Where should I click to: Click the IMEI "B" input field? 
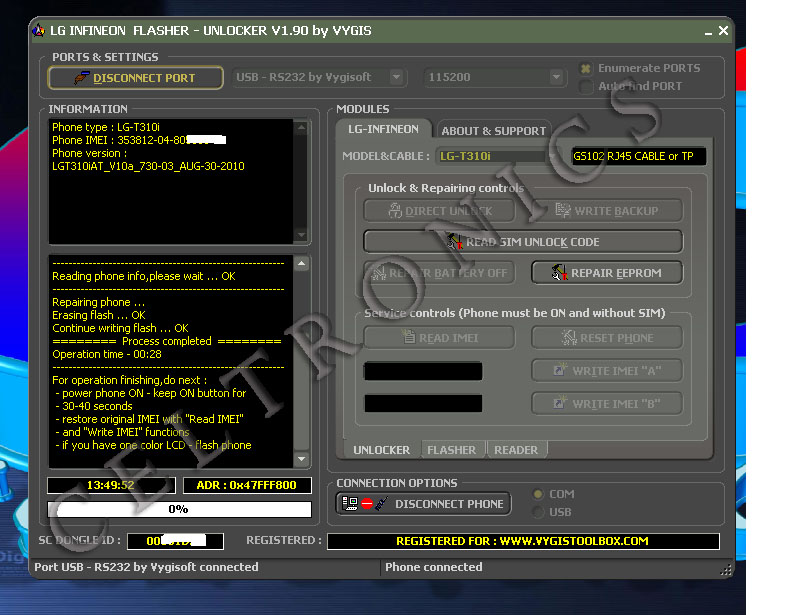click(x=423, y=403)
